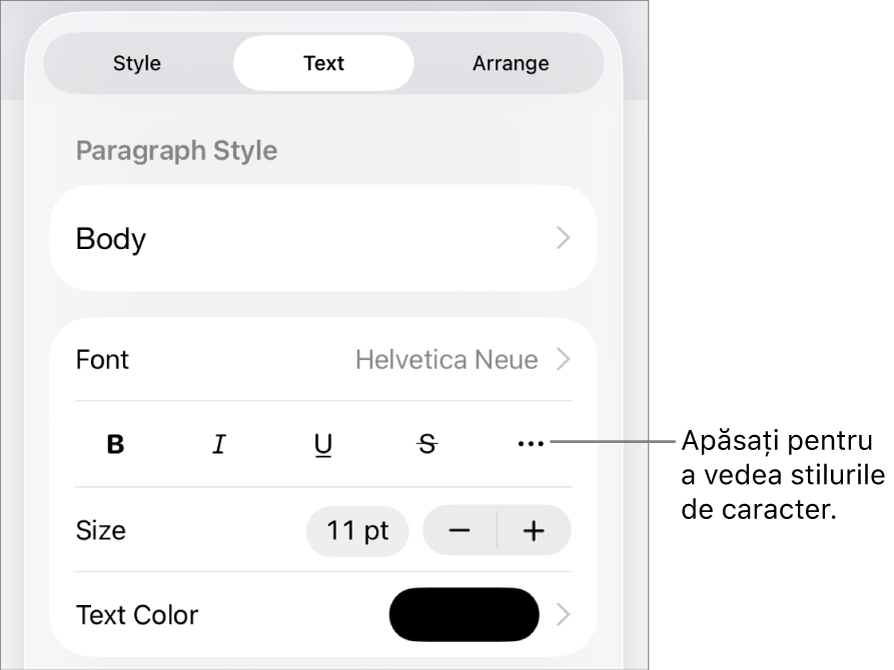This screenshot has height=670, width=894.
Task: Click the Paragraph Style heading
Action: coord(177,151)
